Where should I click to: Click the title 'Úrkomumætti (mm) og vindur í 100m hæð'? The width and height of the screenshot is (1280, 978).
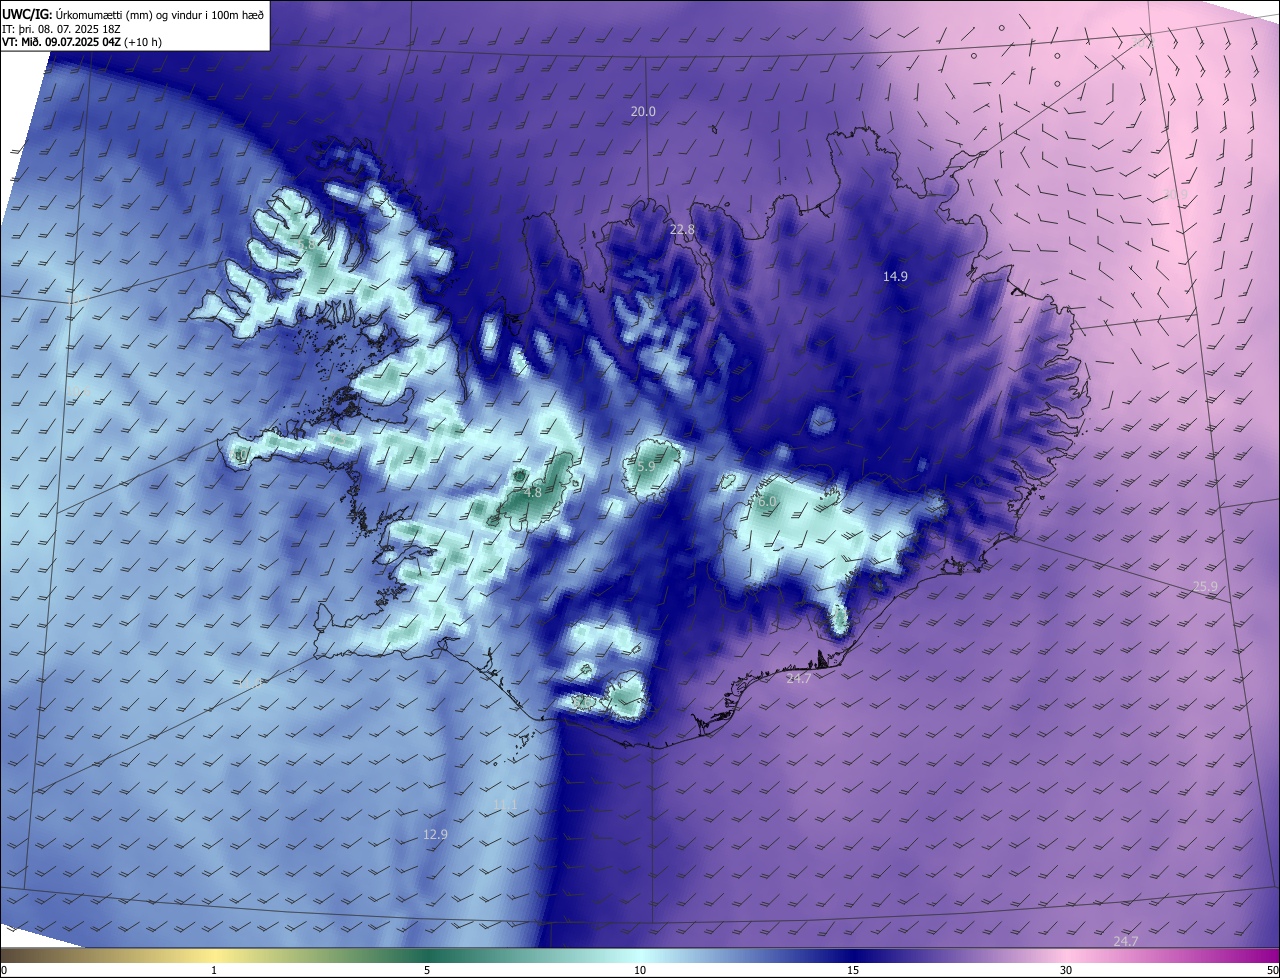point(159,14)
